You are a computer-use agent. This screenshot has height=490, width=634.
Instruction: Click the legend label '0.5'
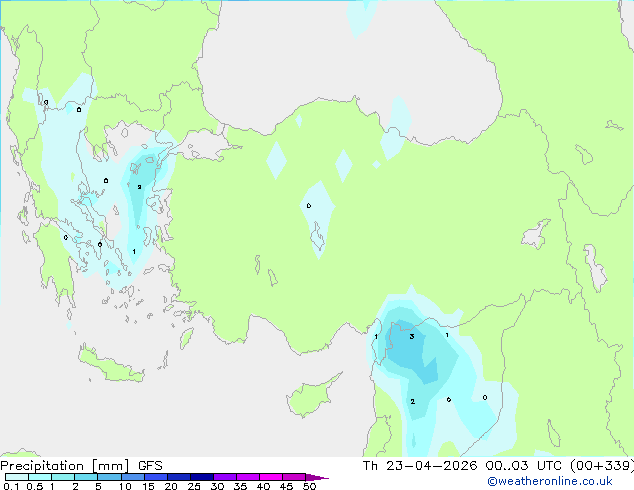pos(34,486)
